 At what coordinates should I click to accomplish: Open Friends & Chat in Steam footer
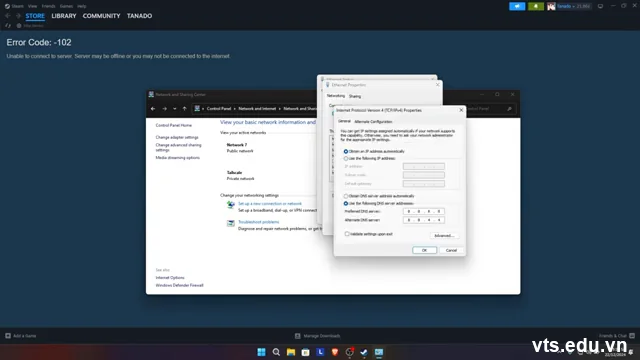617,336
